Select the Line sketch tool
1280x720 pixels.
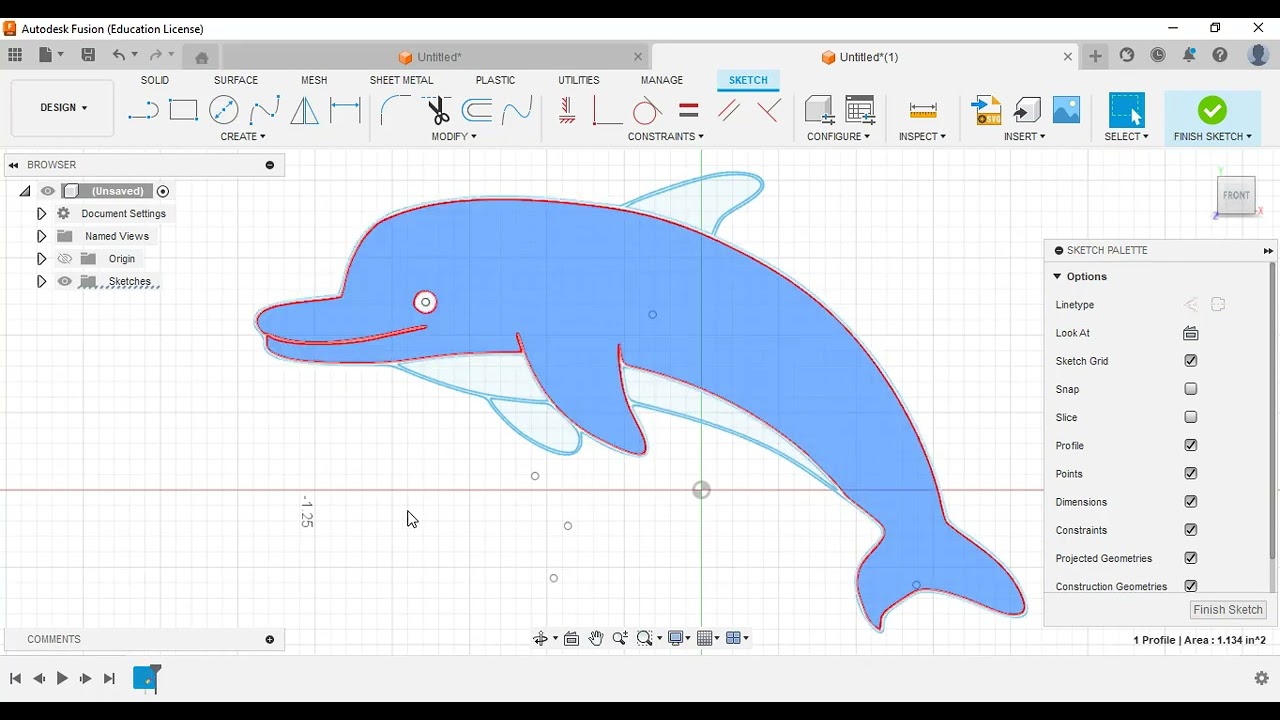pos(143,110)
